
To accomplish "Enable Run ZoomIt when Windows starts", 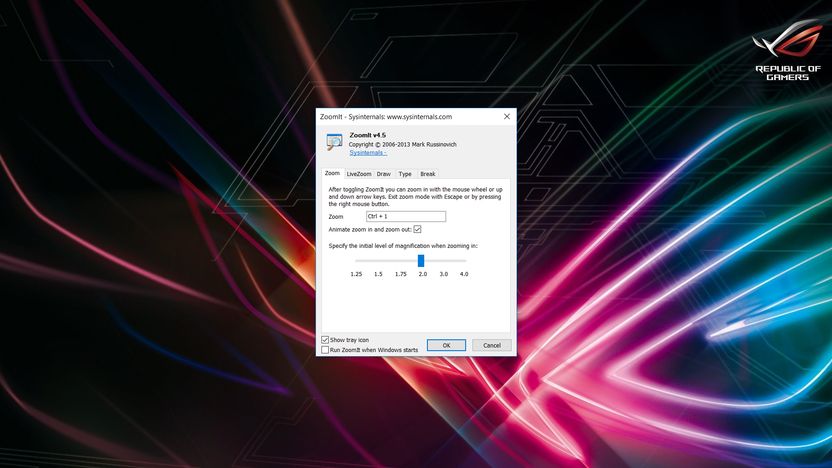I will tap(325, 350).
